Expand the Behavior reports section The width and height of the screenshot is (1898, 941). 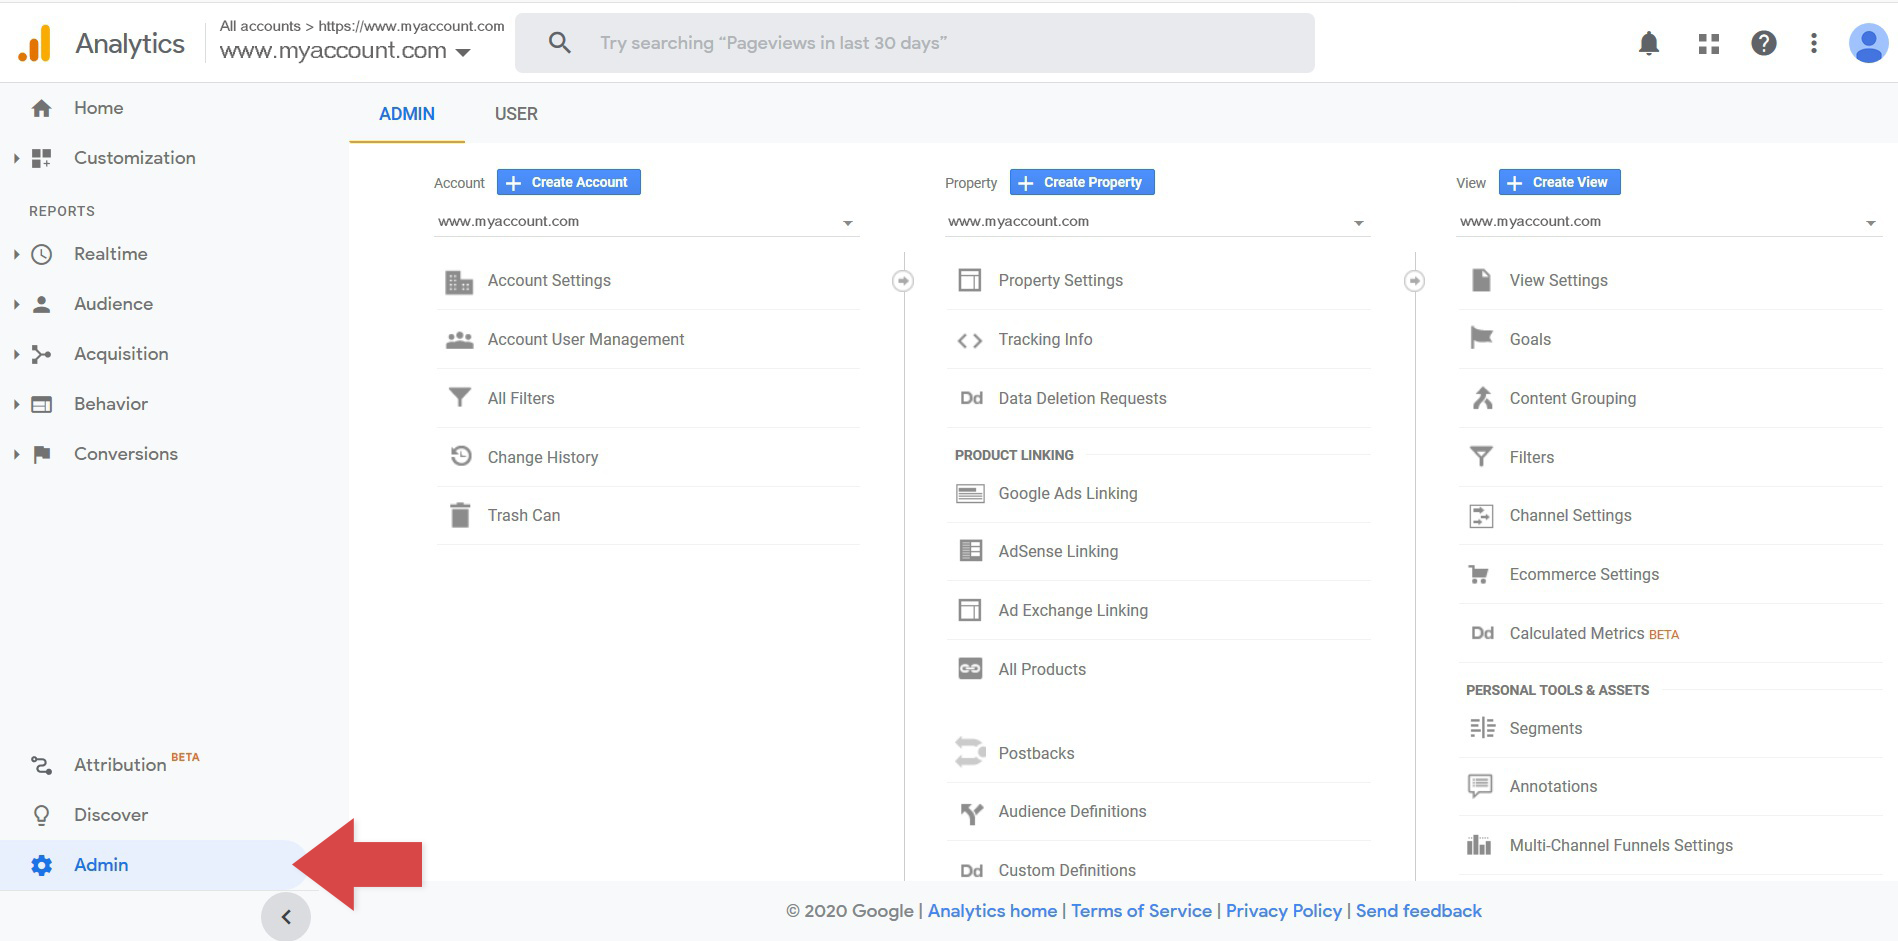(x=16, y=404)
